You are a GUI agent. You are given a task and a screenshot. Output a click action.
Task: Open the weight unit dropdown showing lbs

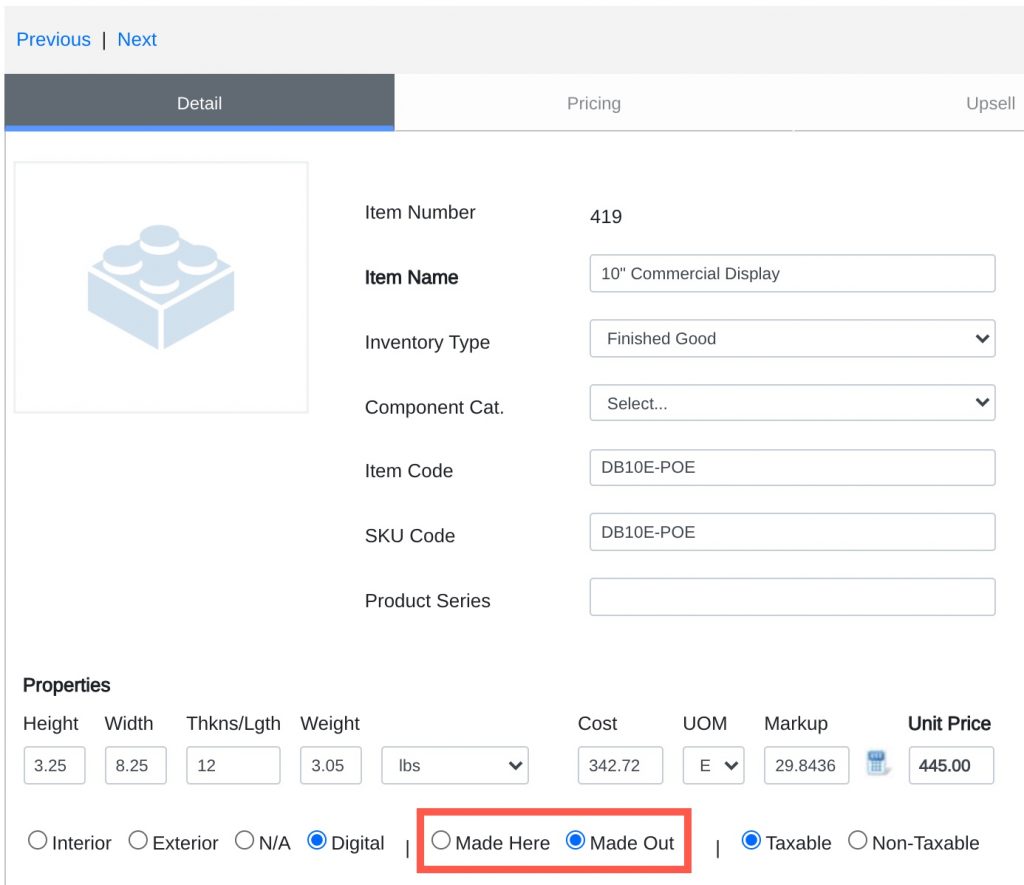(454, 764)
